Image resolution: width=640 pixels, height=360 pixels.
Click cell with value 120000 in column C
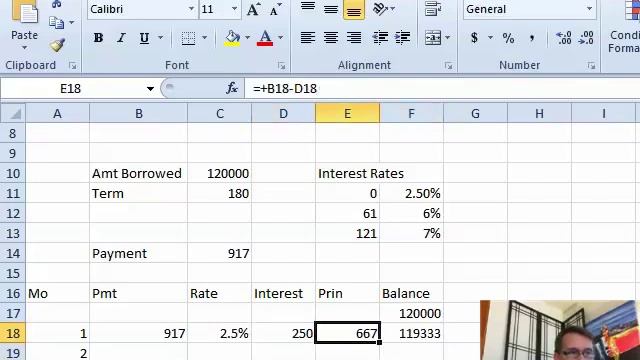click(220, 173)
